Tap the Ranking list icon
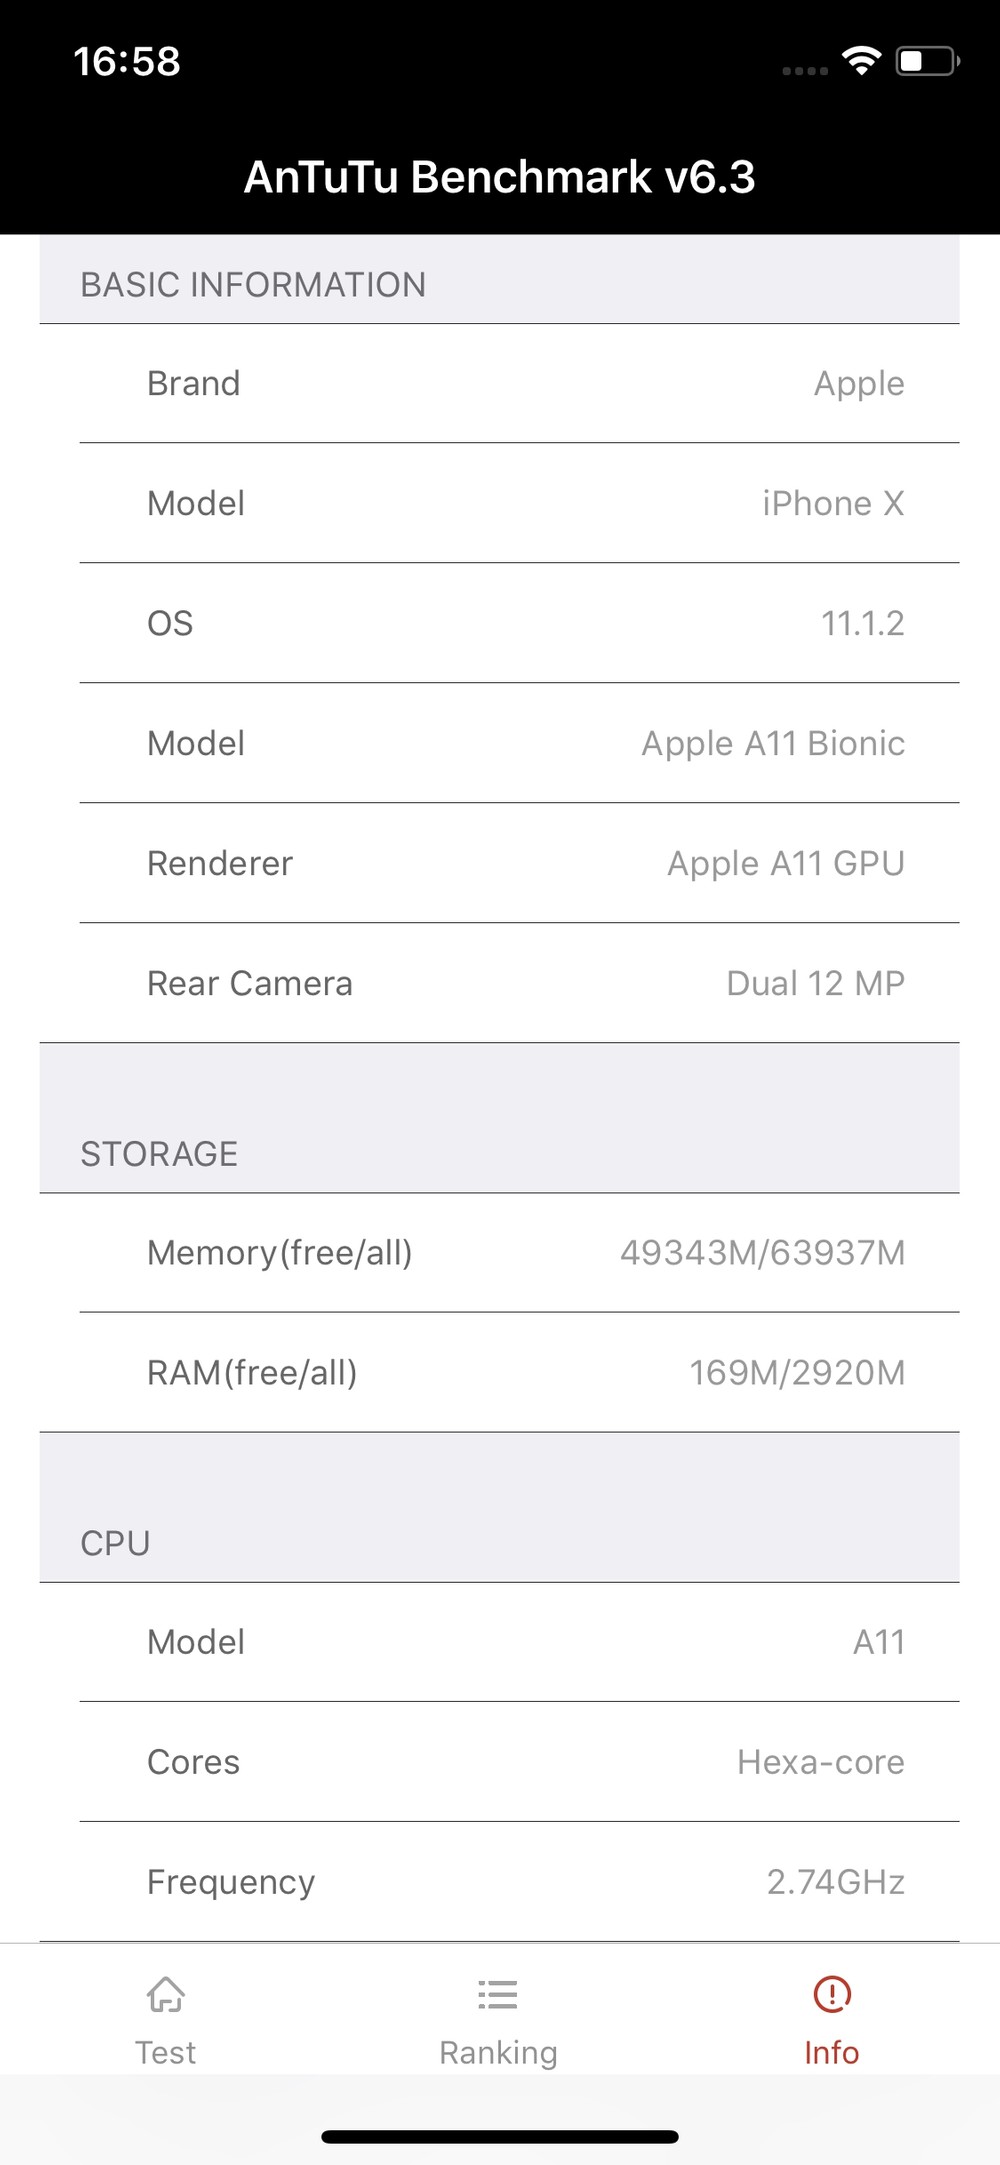1000x2165 pixels. tap(498, 1994)
